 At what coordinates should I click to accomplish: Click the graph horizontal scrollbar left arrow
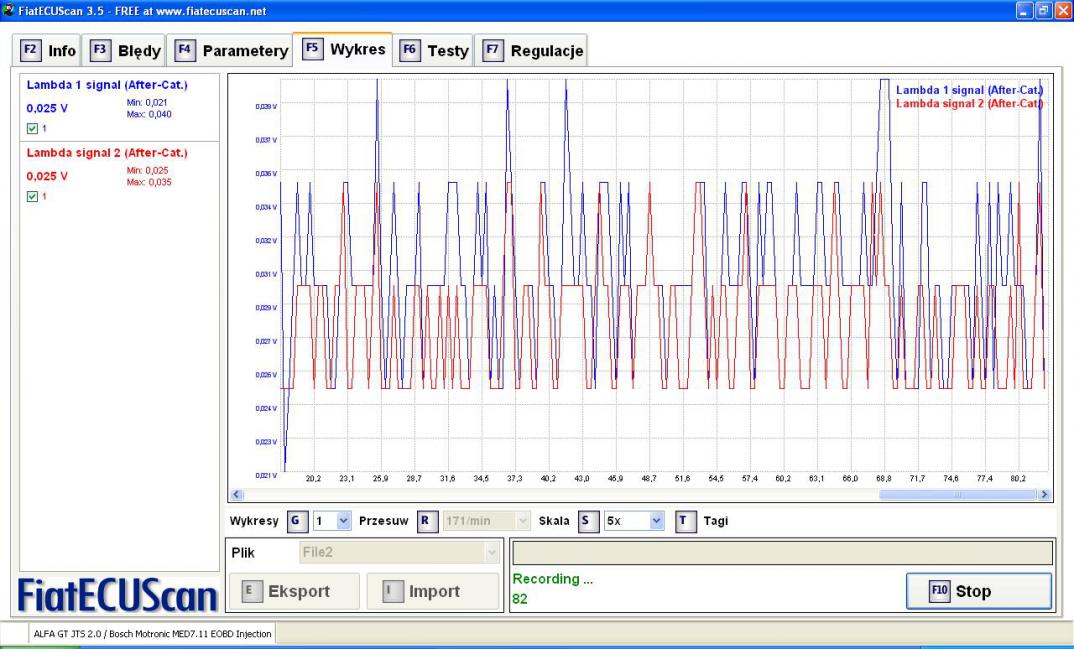(x=237, y=494)
